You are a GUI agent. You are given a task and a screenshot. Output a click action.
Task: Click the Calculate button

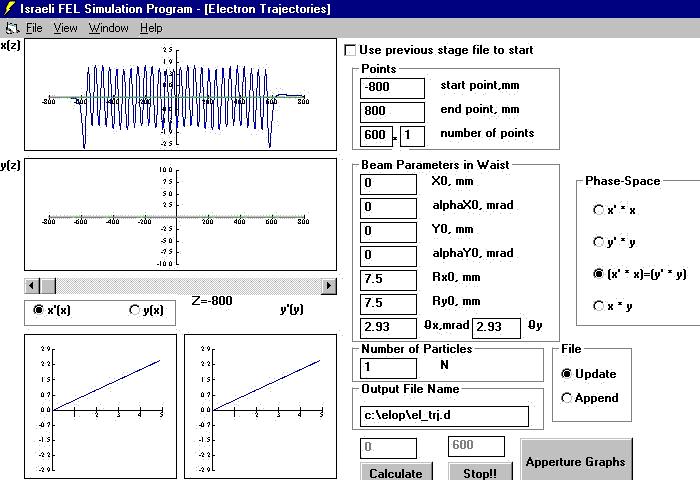396,472
